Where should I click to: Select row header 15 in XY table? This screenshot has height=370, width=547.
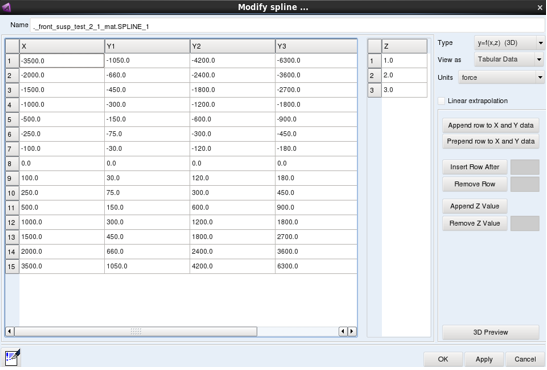point(12,266)
